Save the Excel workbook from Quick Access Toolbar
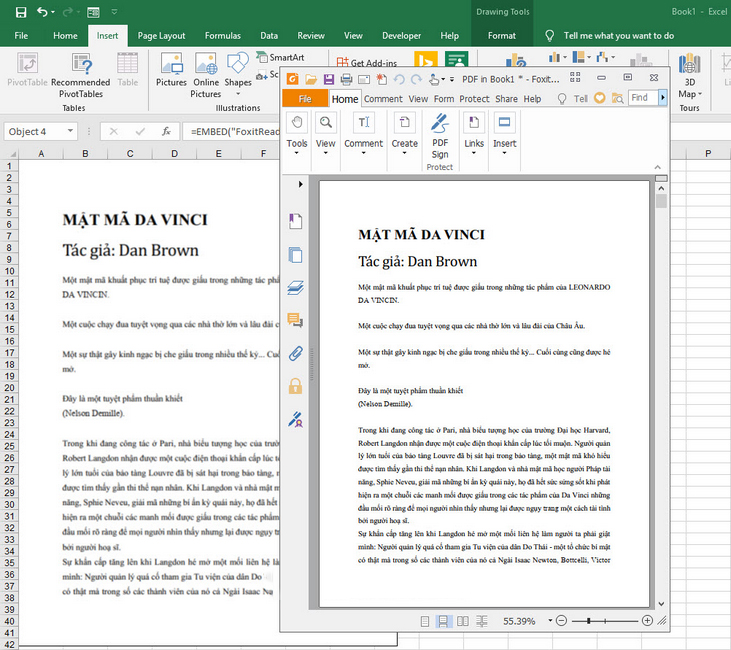The width and height of the screenshot is (731, 650). 21,12
